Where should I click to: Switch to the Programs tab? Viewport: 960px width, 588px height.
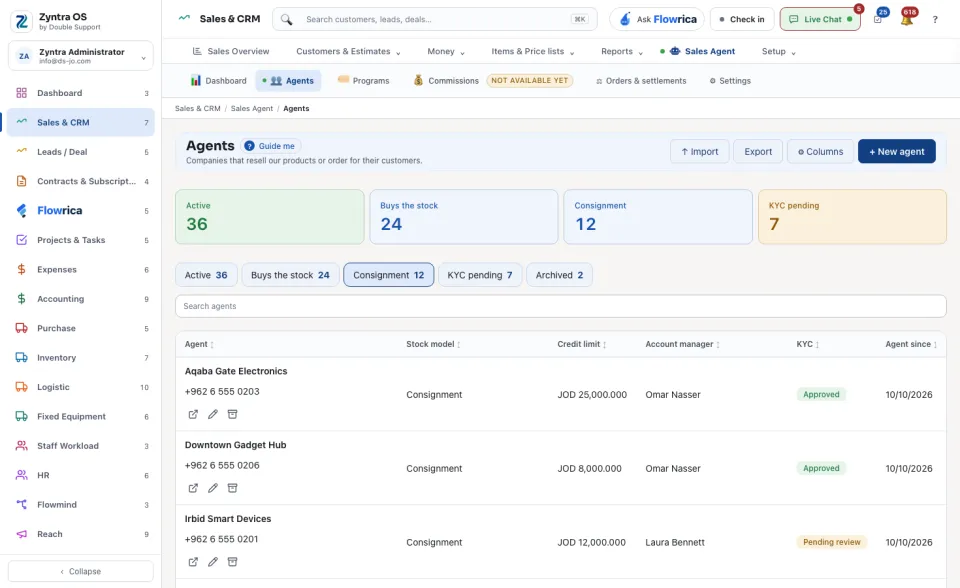364,81
